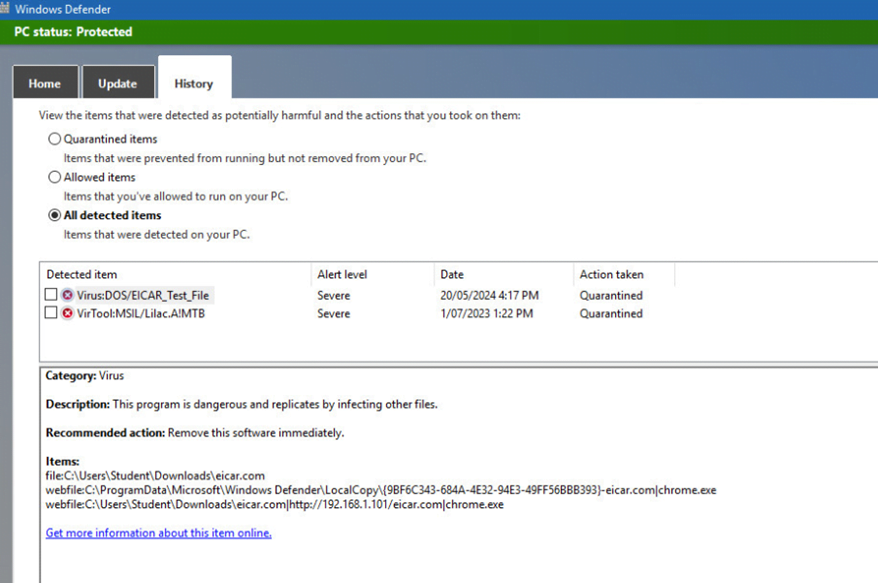
Task: Click the date 20/05/2024 4:17 PM
Action: point(489,295)
